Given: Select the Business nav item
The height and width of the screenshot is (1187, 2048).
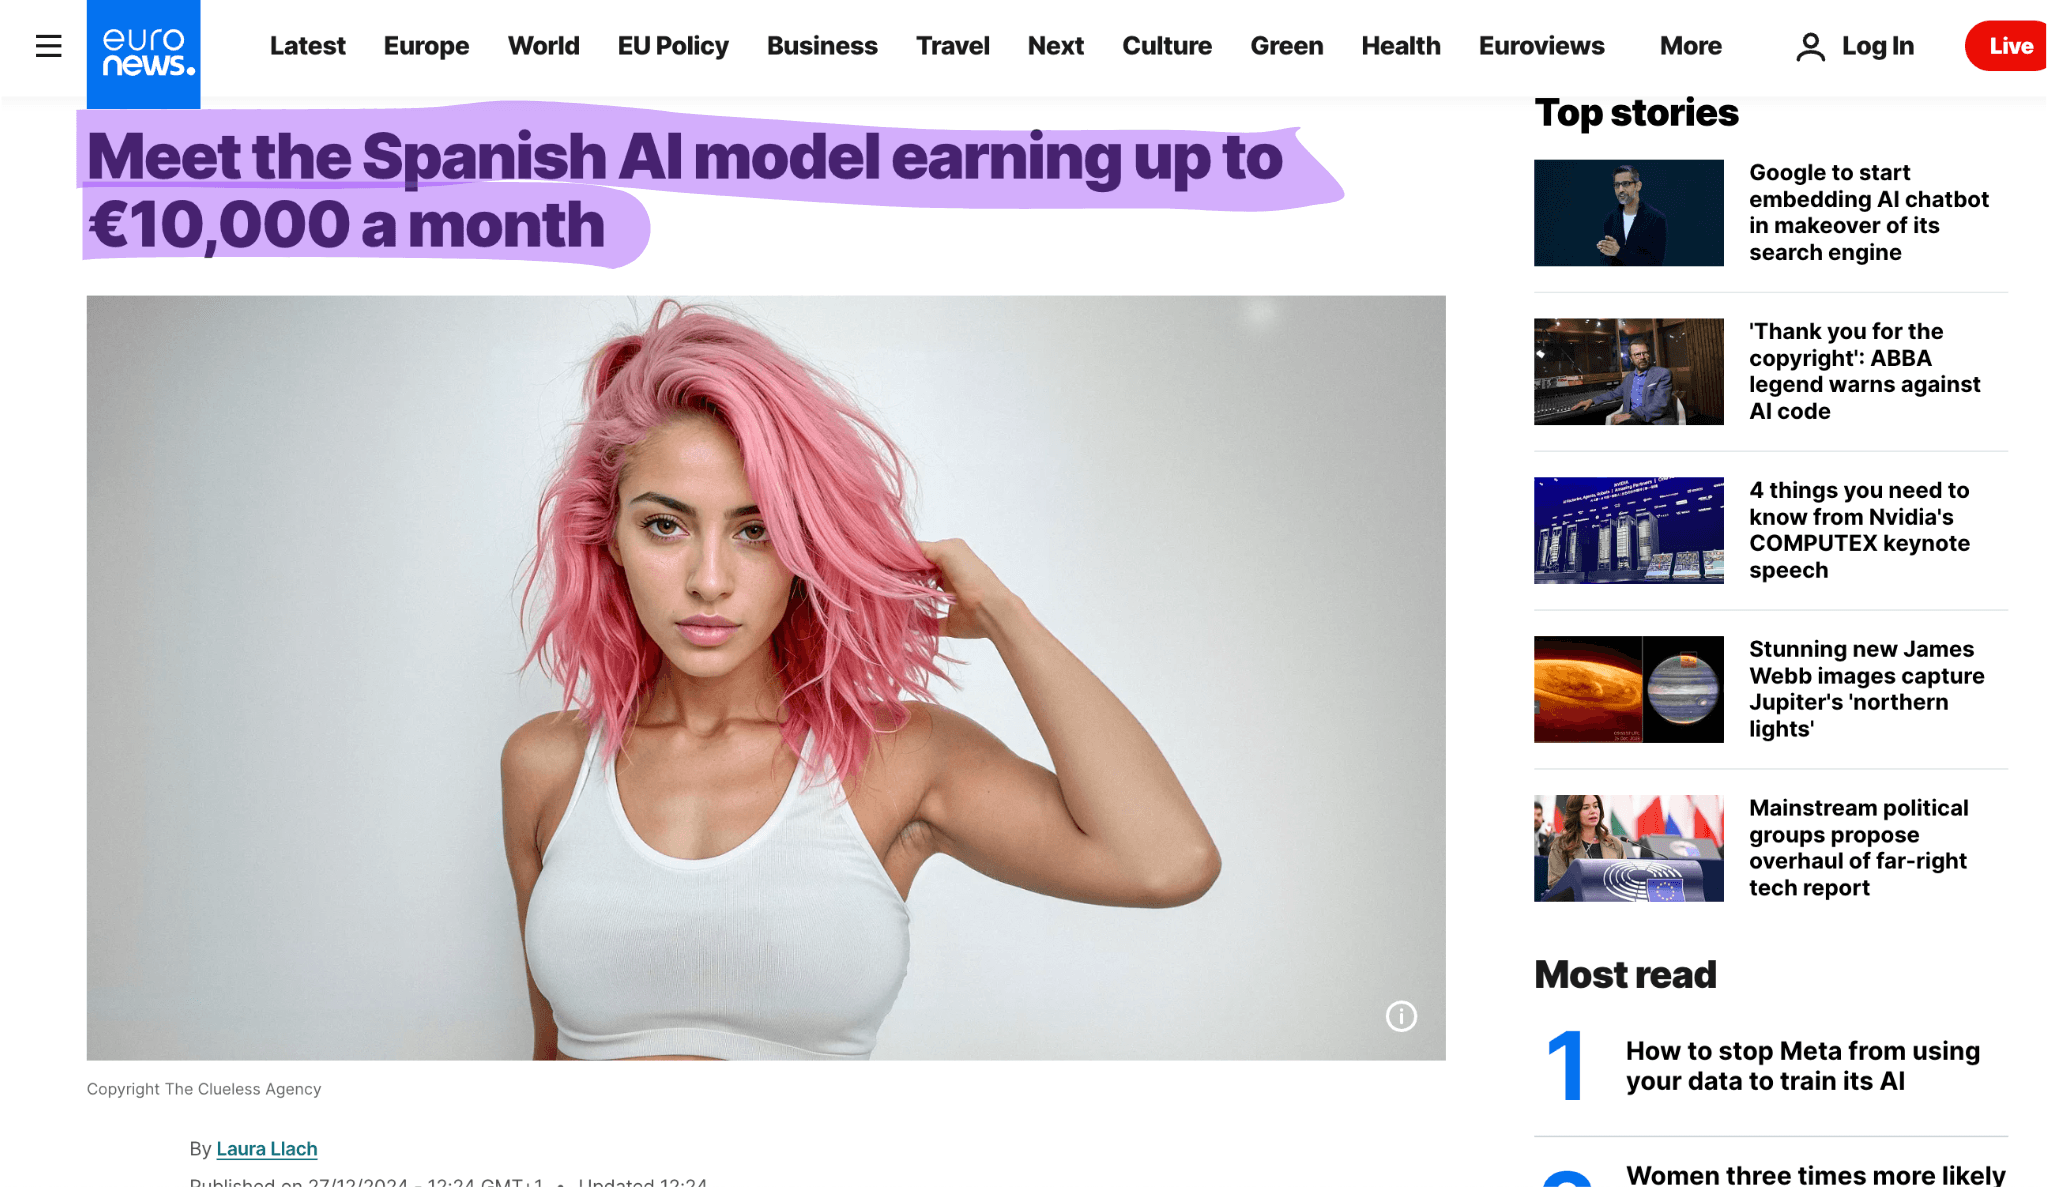Looking at the screenshot, I should coord(822,46).
